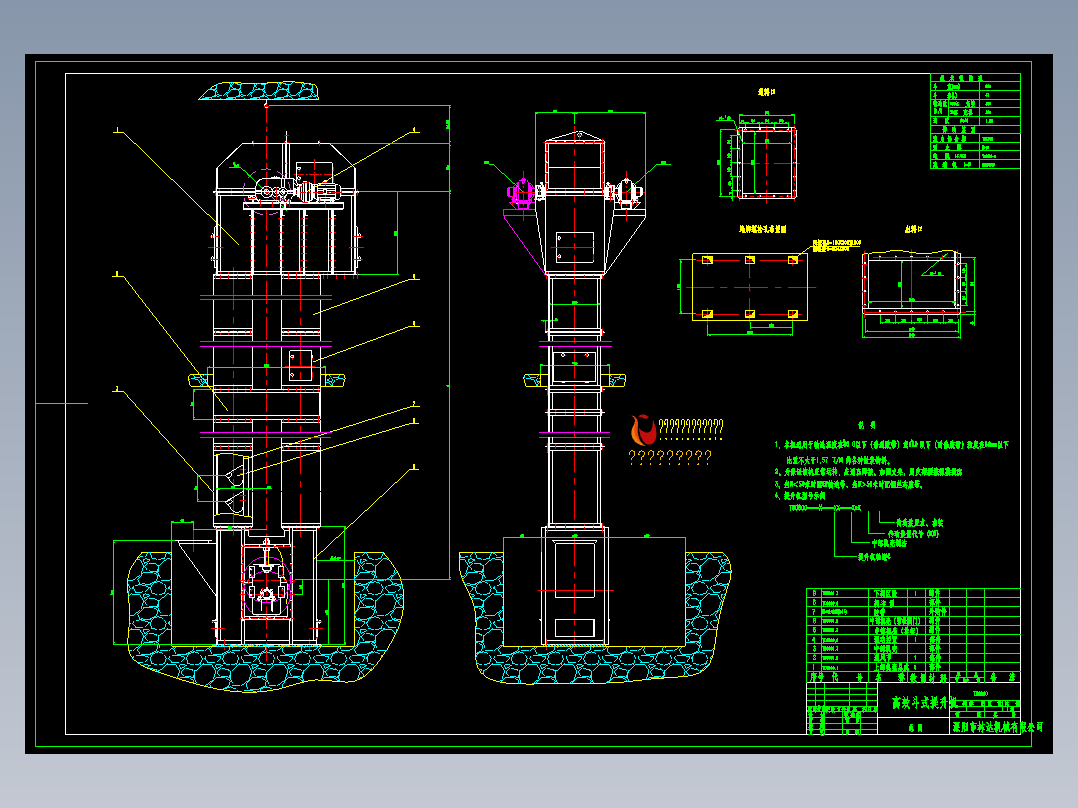Image resolution: width=1078 pixels, height=808 pixels.
Task: Click the parts list header row 序号 代号
Action: click(913, 677)
